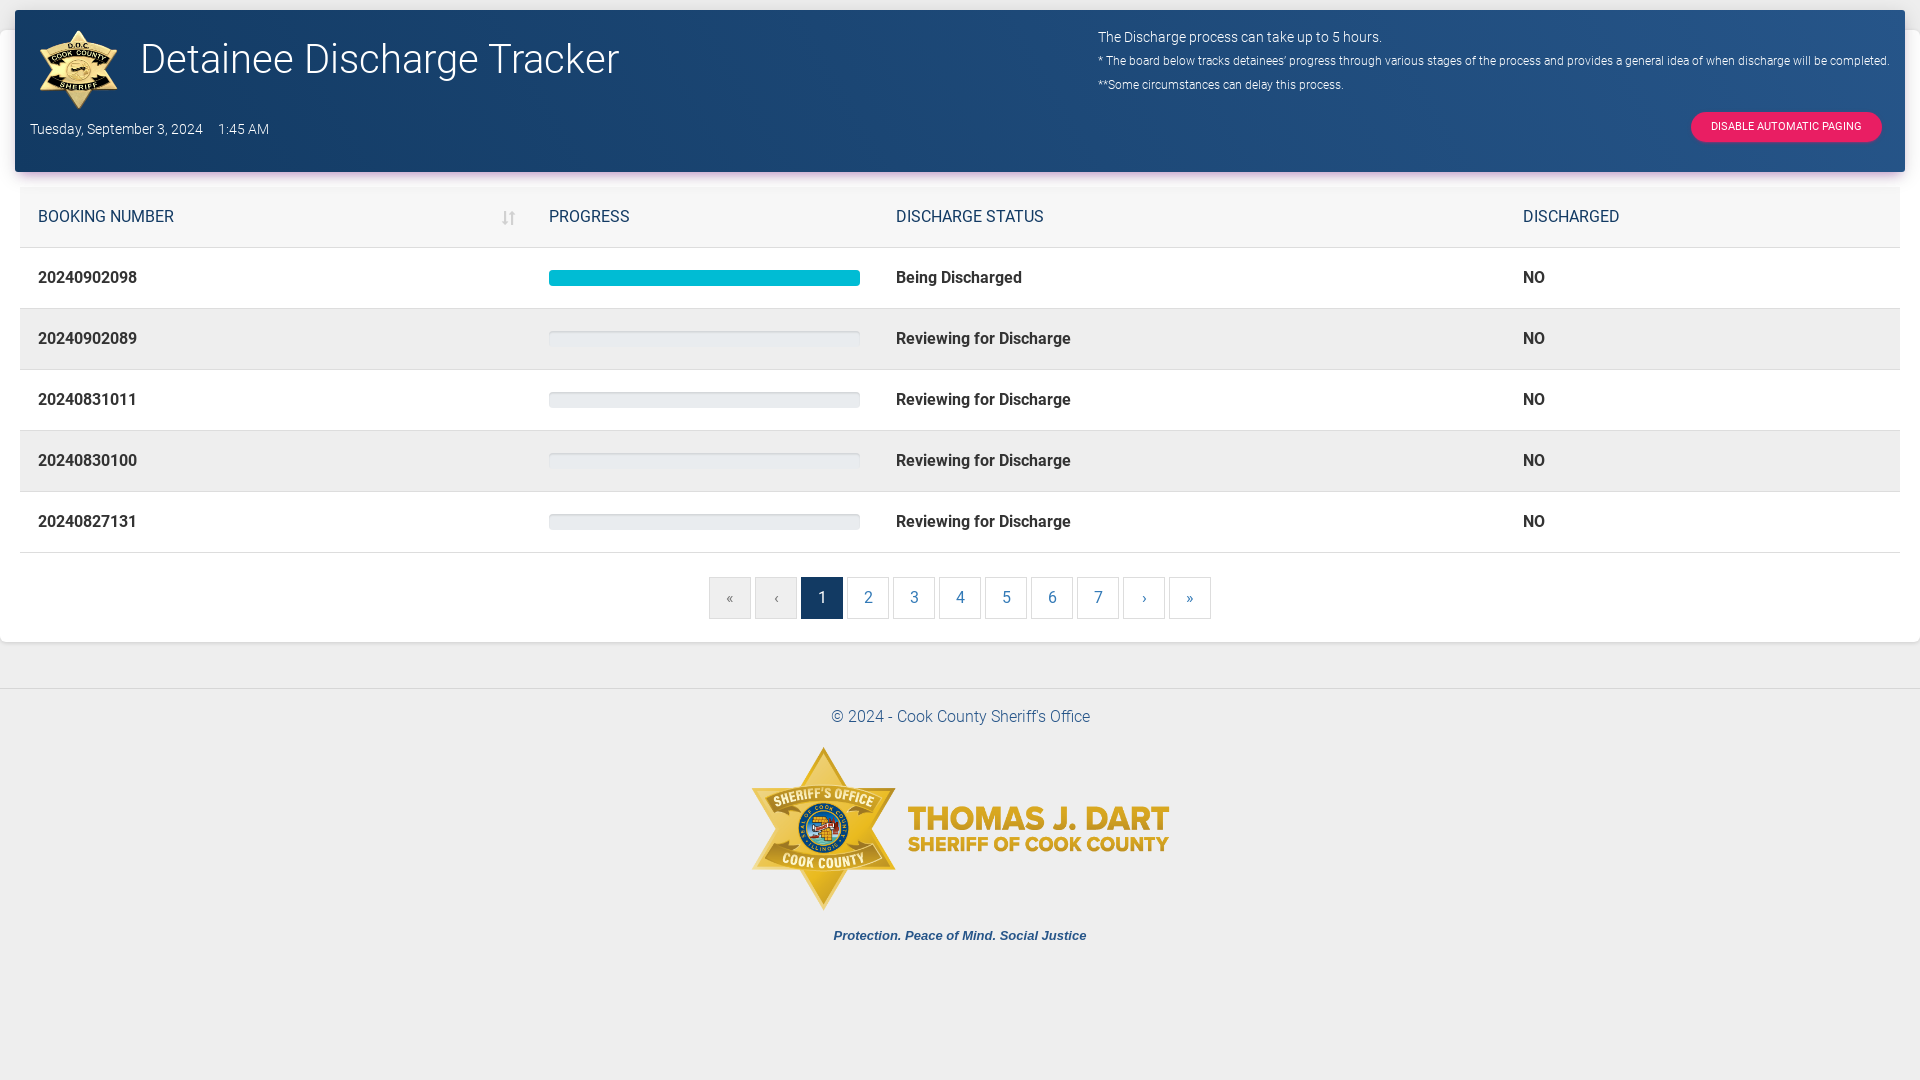
Task: Click the NO discharged value for 20240902098
Action: [x=1534, y=278]
